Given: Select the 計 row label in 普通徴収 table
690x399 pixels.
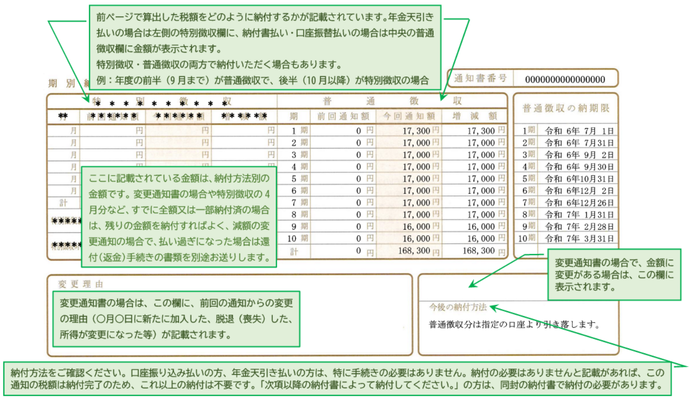Looking at the screenshot, I should [x=294, y=251].
